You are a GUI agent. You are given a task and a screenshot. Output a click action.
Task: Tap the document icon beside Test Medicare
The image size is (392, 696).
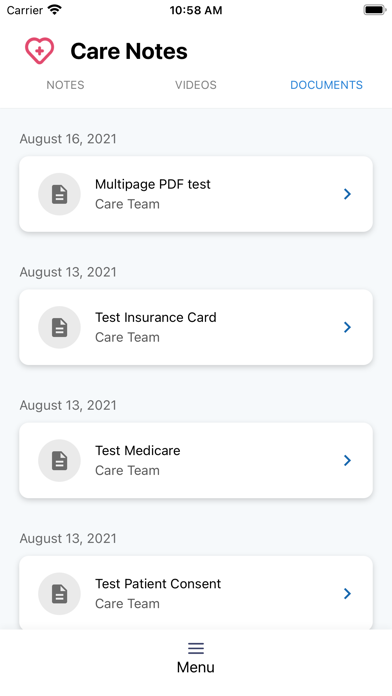pos(59,460)
